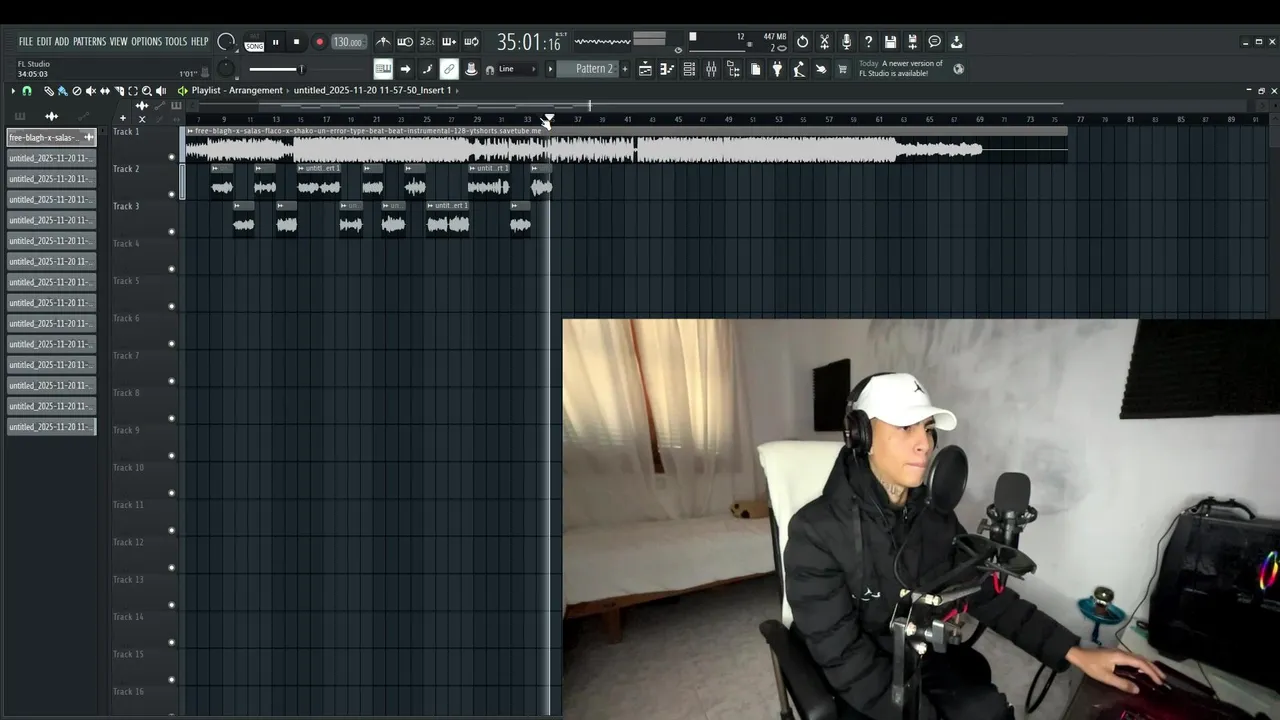This screenshot has width=1280, height=720.
Task: Open the audio editor scissors icon
Action: click(825, 42)
